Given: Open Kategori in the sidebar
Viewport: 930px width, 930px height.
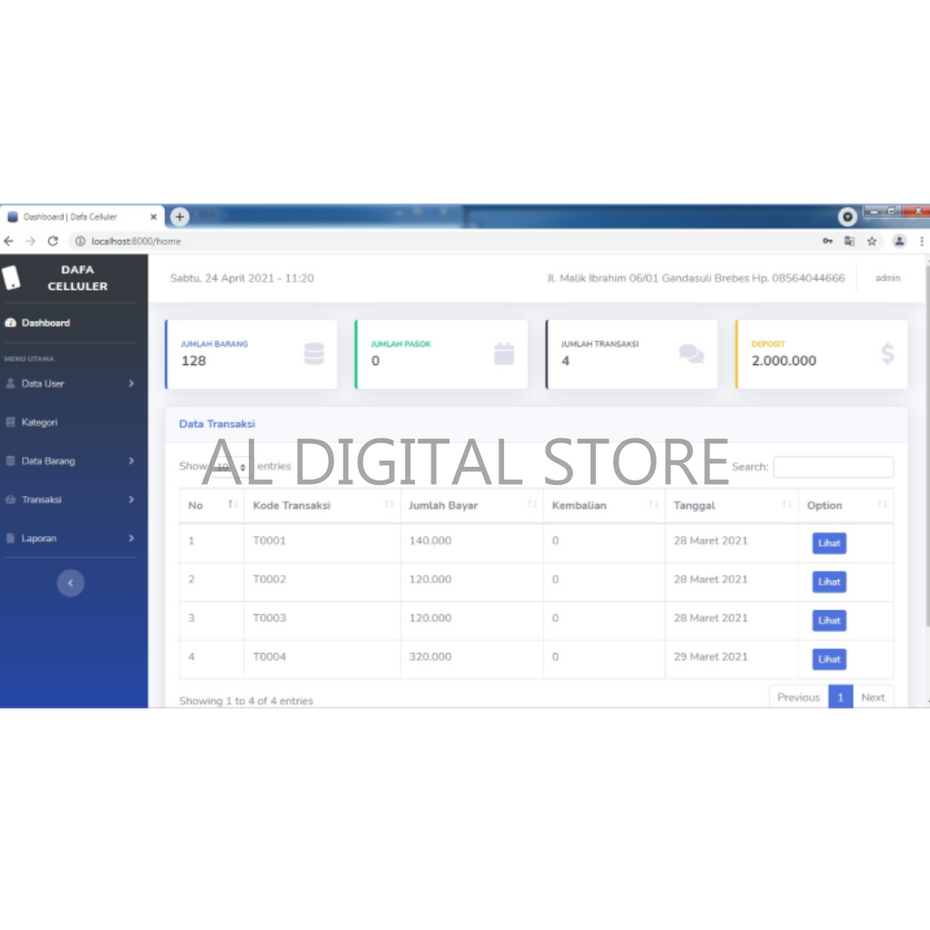Looking at the screenshot, I should (40, 422).
